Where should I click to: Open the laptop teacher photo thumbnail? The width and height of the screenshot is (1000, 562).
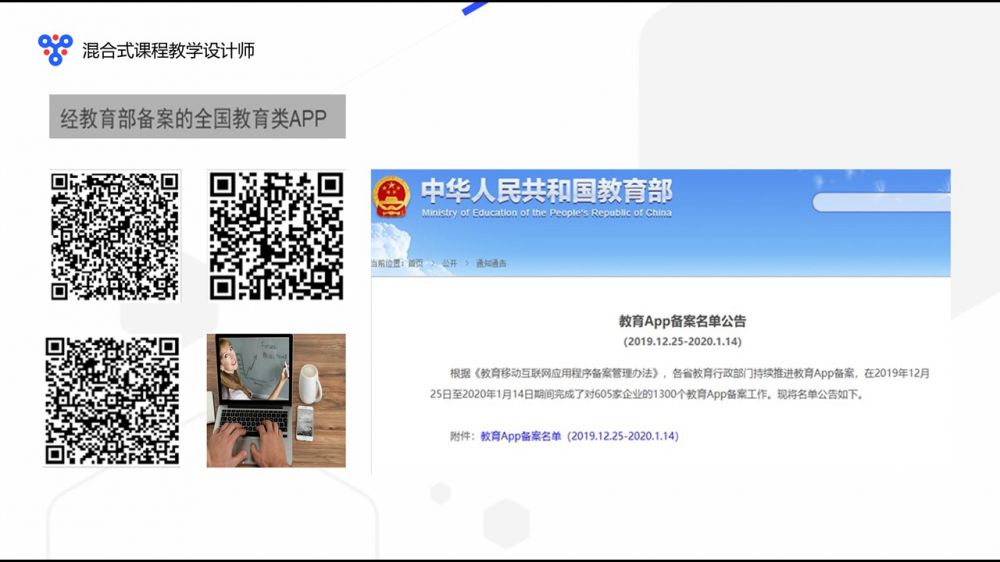click(x=276, y=400)
